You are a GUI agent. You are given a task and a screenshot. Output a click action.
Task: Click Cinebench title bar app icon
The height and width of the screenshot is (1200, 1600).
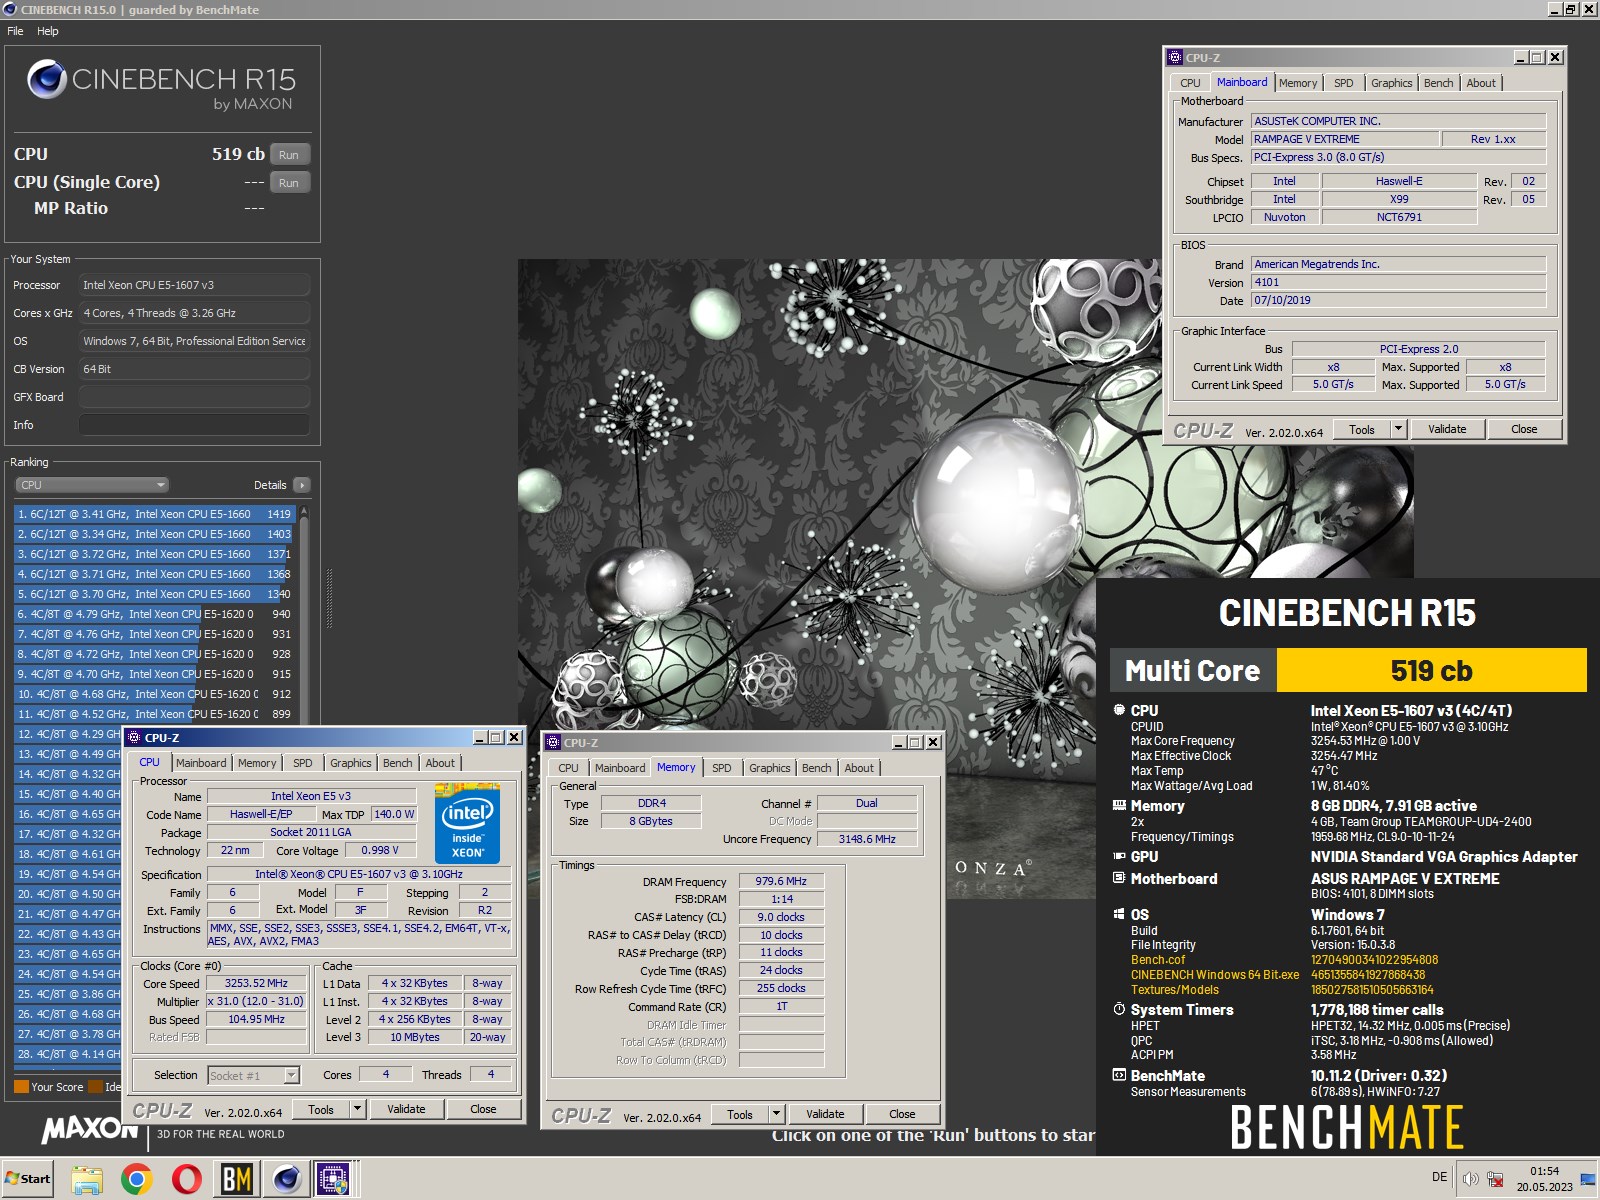(9, 9)
